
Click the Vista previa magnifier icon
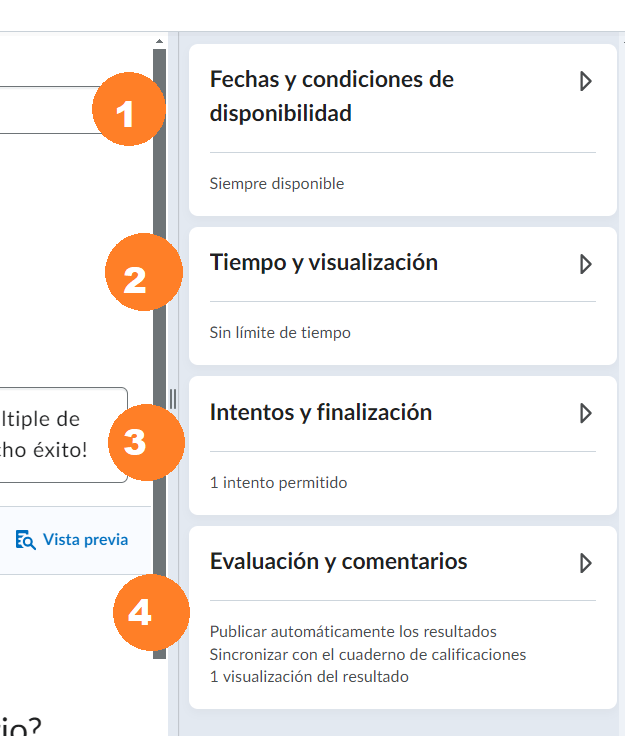point(26,540)
